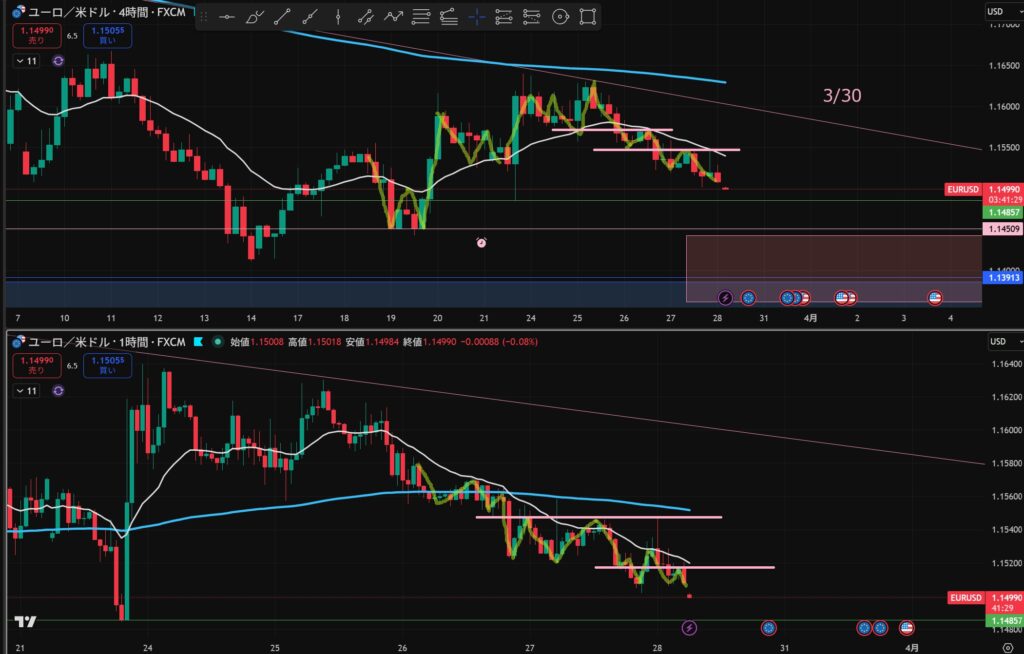Click the purple refresh icon in top chart
The width and height of the screenshot is (1024, 654).
[58, 61]
